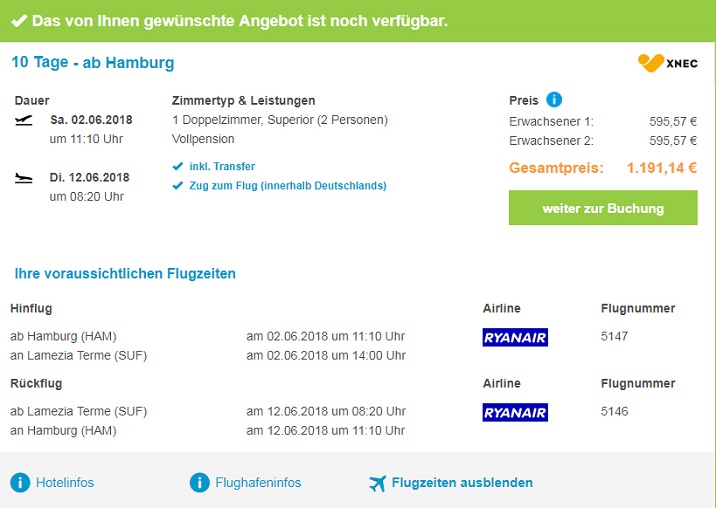
Task: Click the checkmark next to Zug zum Flug
Action: (177, 185)
